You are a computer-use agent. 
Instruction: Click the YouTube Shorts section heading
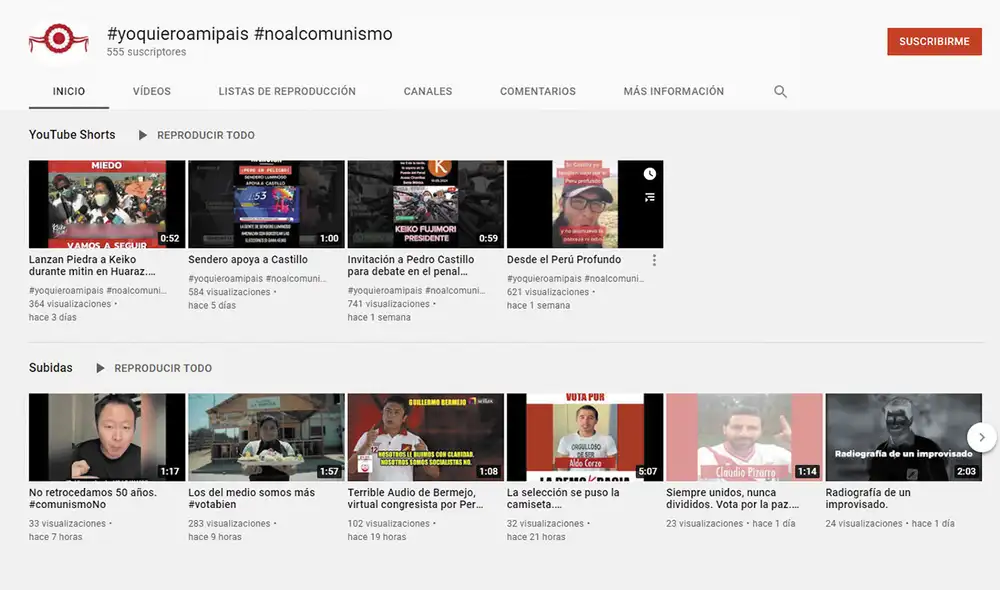(71, 134)
